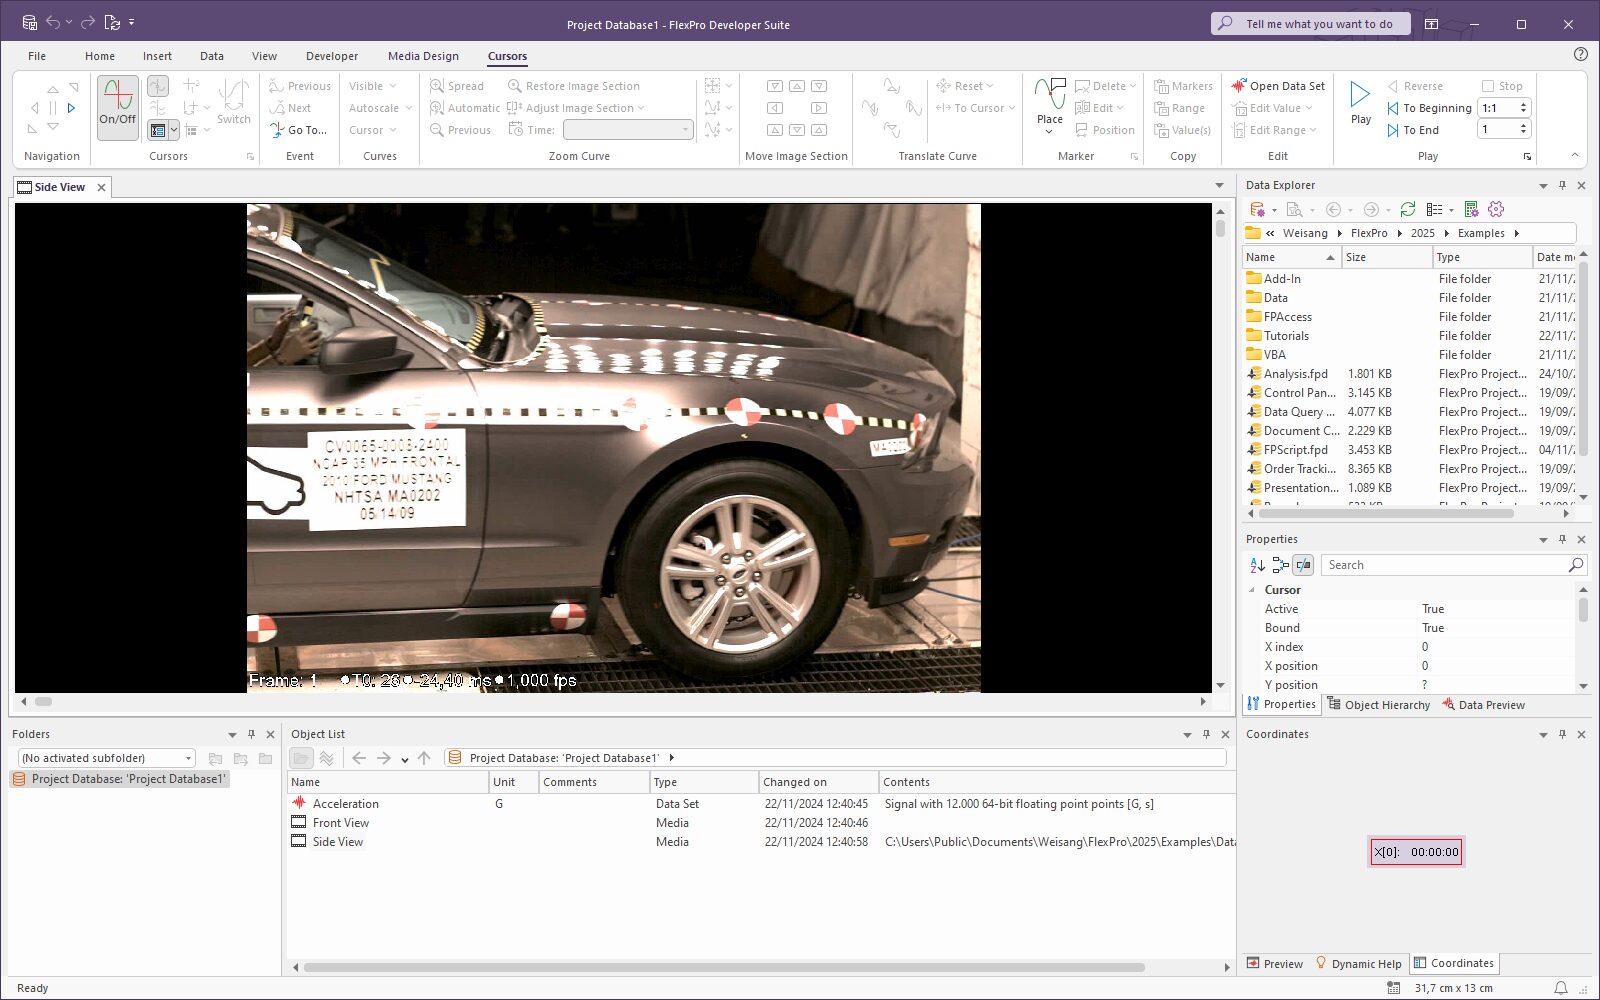Image resolution: width=1600 pixels, height=1000 pixels.
Task: Toggle the Stop checkbox in Play group
Action: [x=1488, y=86]
